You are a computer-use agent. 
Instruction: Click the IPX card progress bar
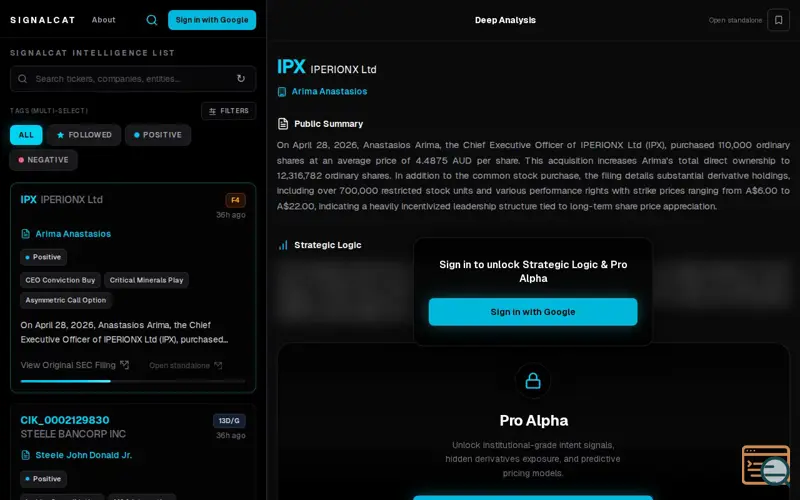click(133, 381)
